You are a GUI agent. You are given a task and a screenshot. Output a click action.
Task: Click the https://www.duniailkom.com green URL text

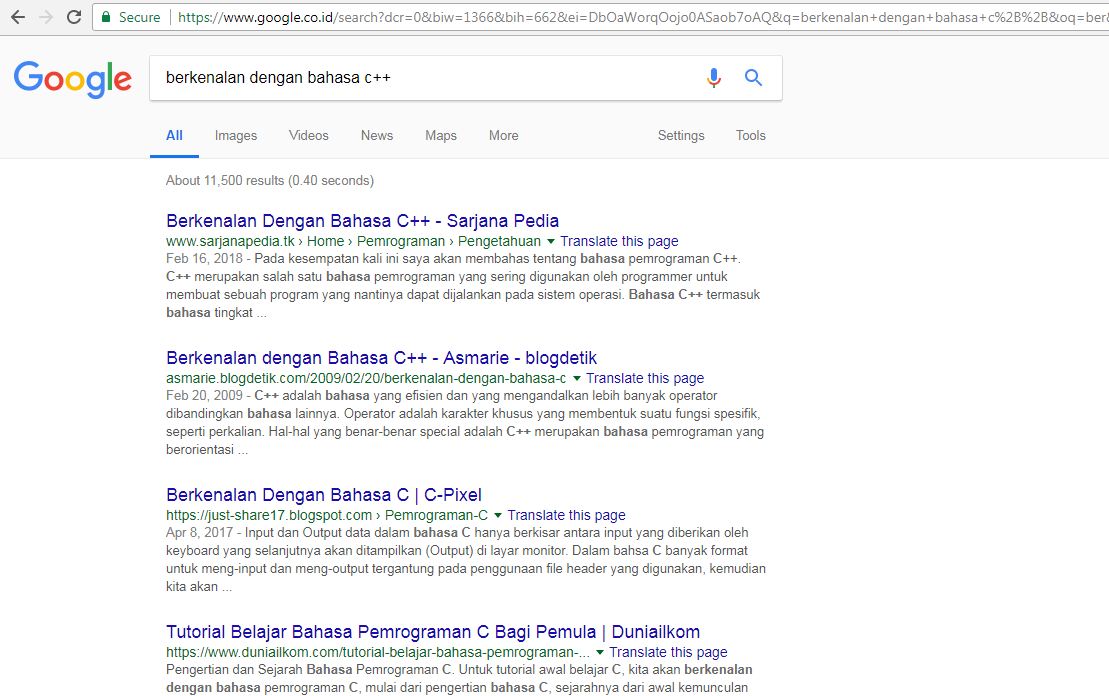tap(378, 652)
